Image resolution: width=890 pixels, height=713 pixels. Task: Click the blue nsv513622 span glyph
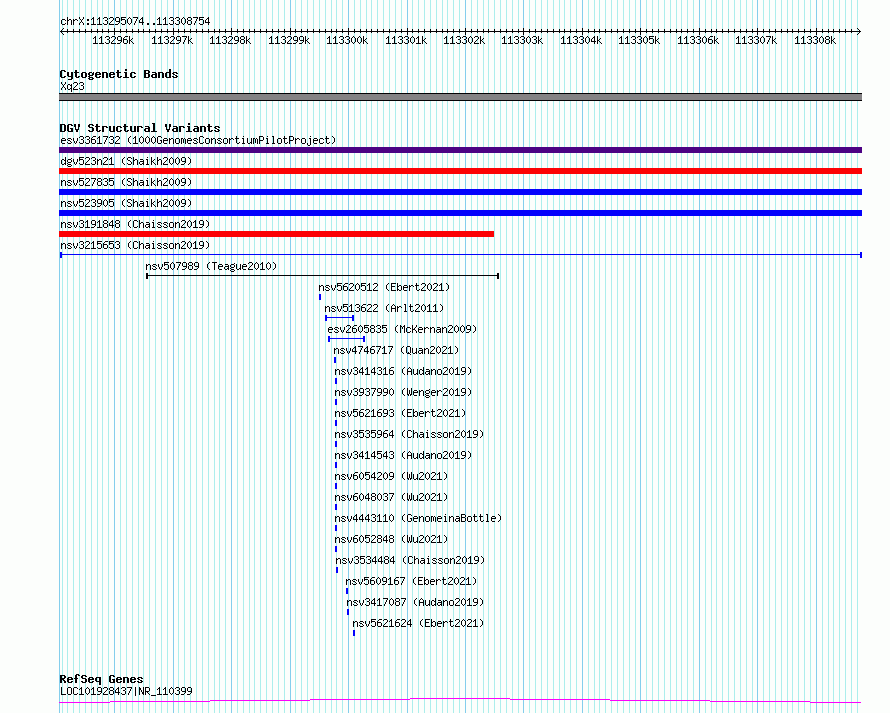pyautogui.click(x=339, y=318)
